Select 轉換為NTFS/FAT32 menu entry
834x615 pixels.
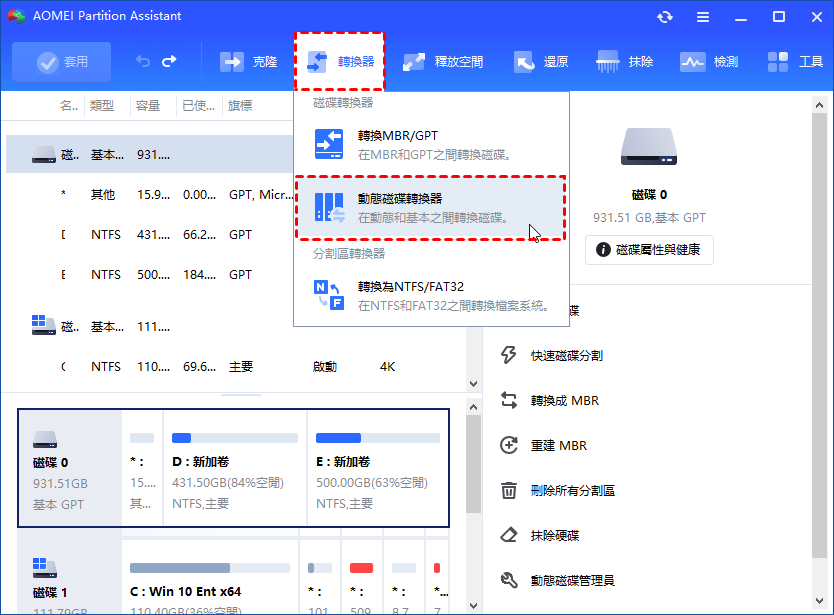pos(431,296)
